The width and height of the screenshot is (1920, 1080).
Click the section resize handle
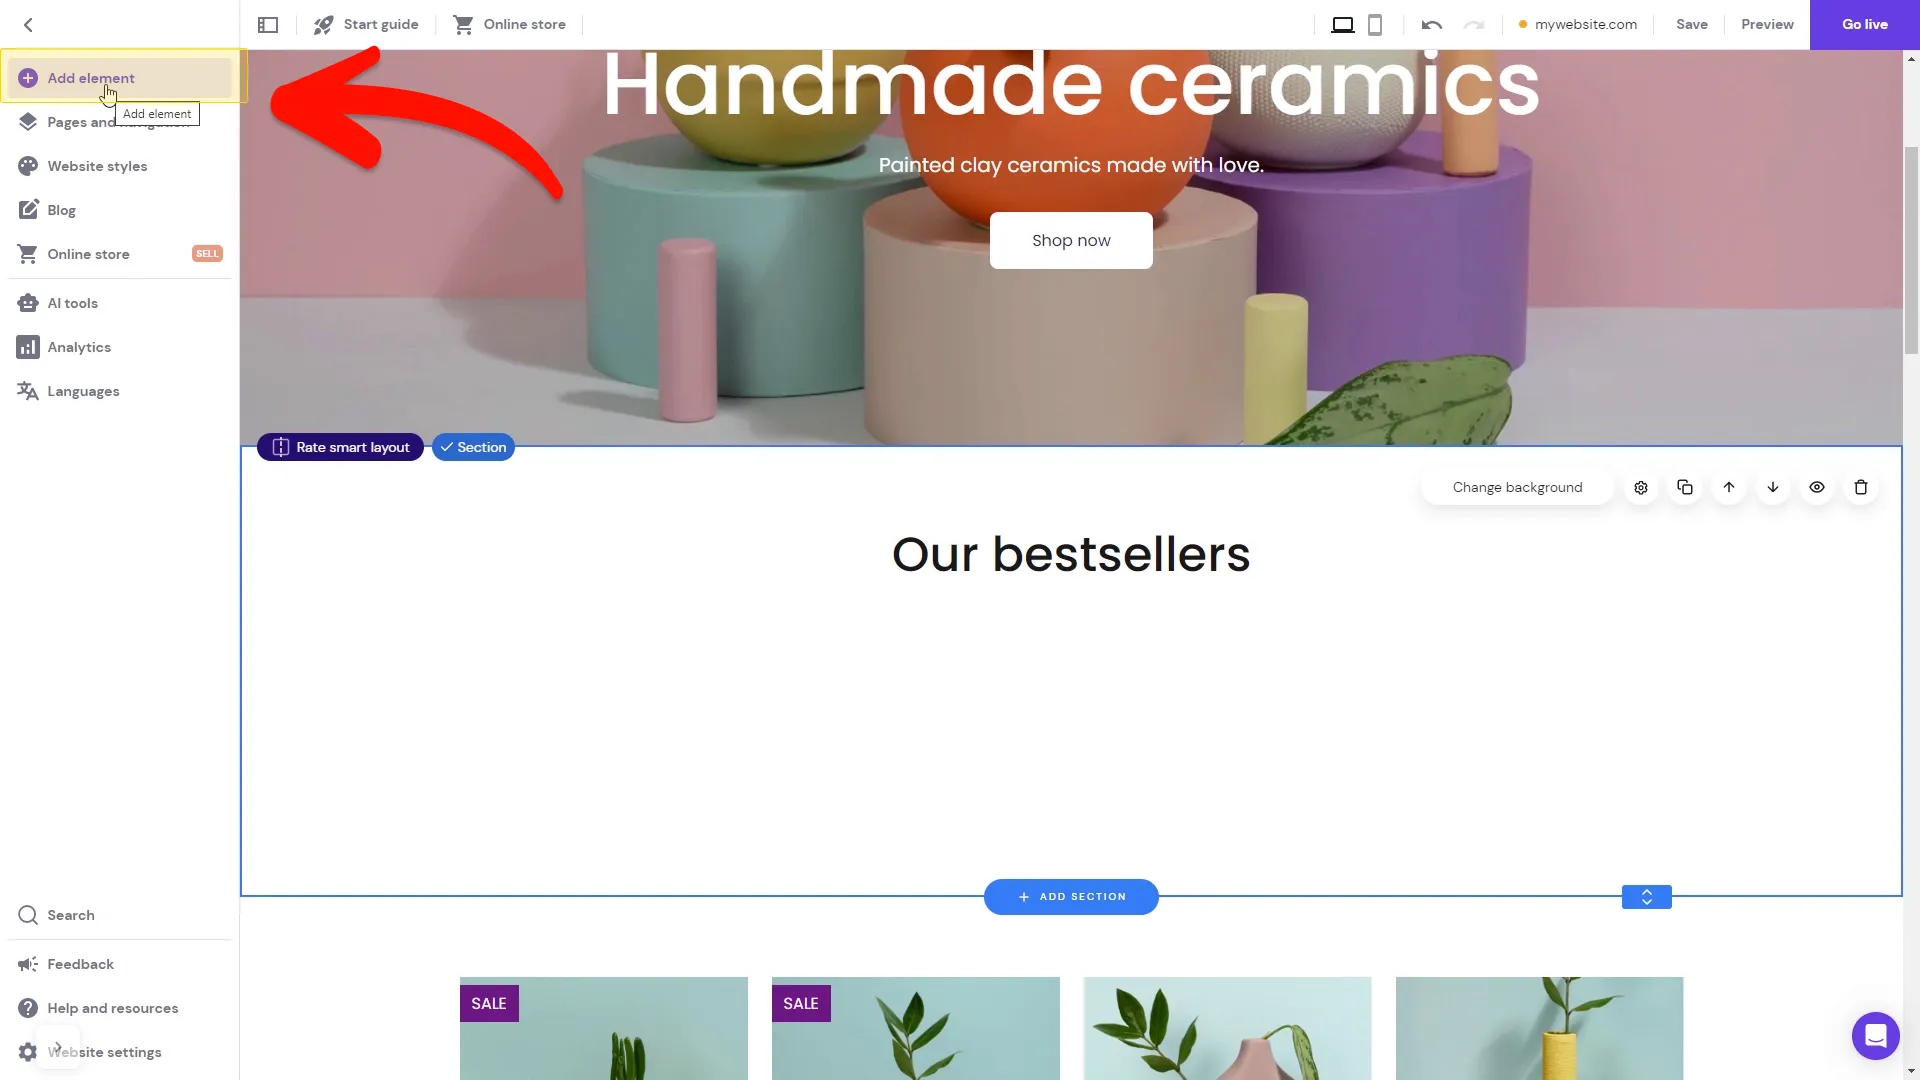tap(1646, 897)
